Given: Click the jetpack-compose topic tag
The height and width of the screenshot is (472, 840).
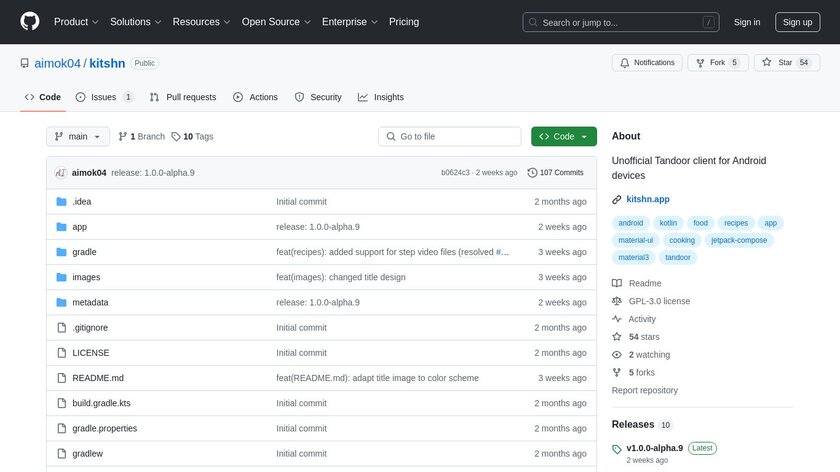Looking at the screenshot, I should pos(740,240).
